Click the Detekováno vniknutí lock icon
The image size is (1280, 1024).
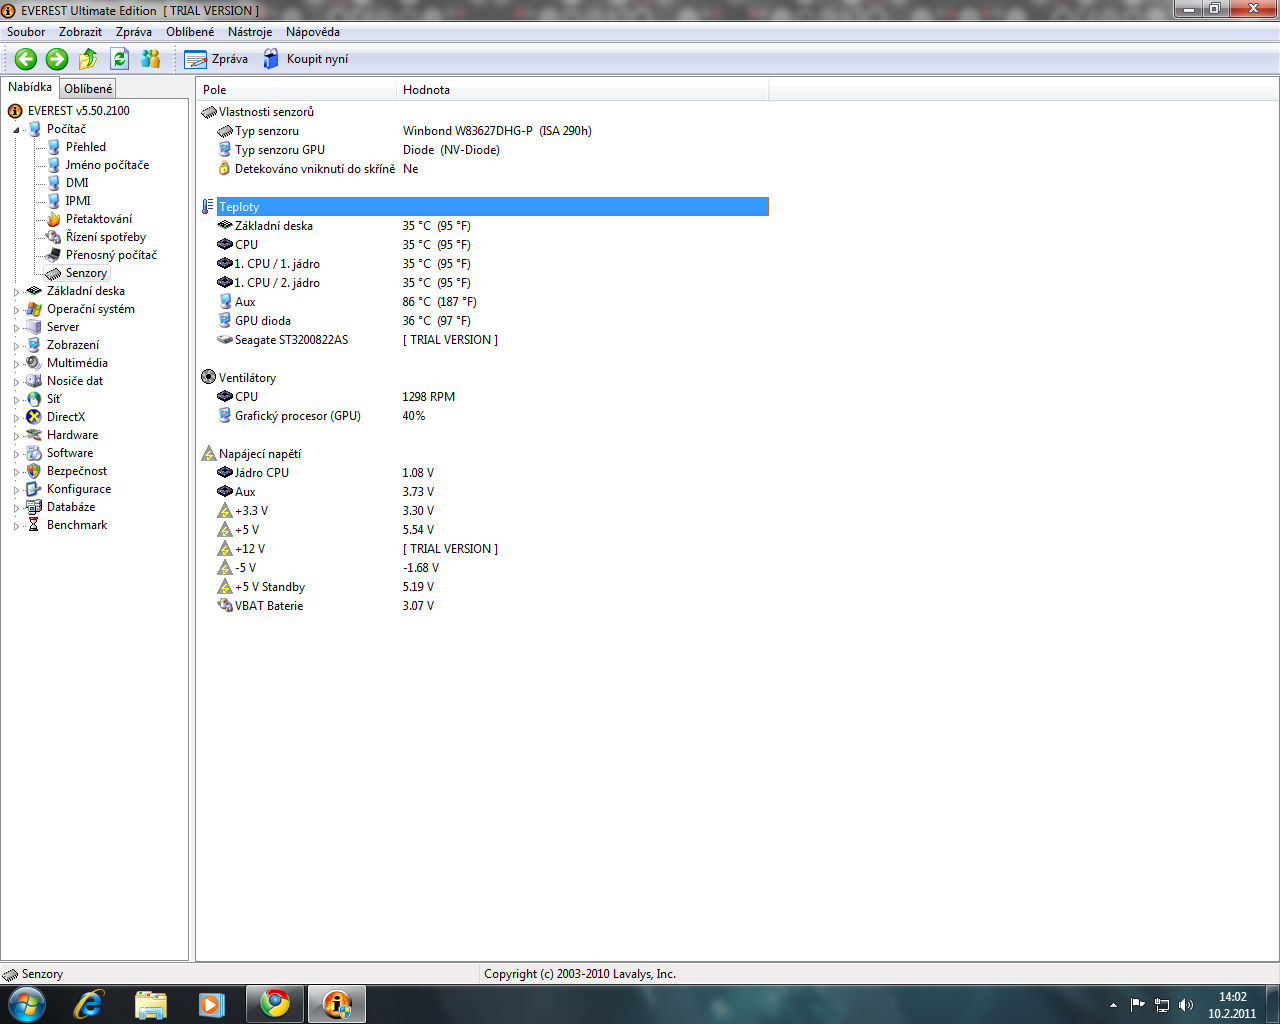[x=225, y=169]
